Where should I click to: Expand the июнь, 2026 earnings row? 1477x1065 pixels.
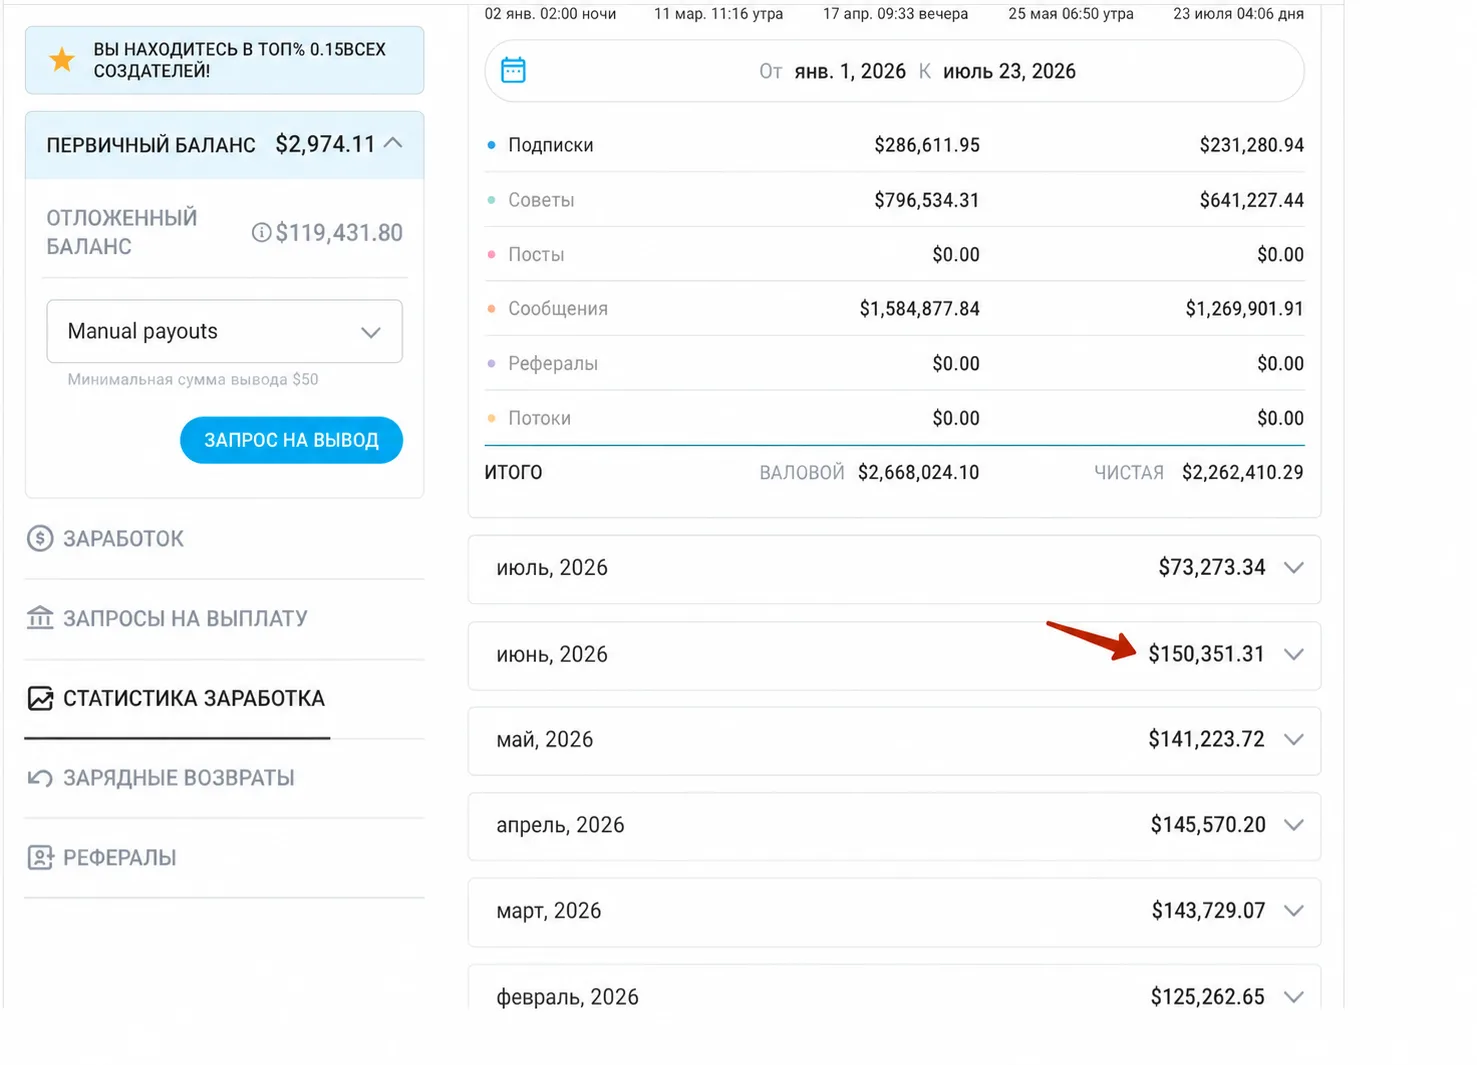tap(894, 655)
